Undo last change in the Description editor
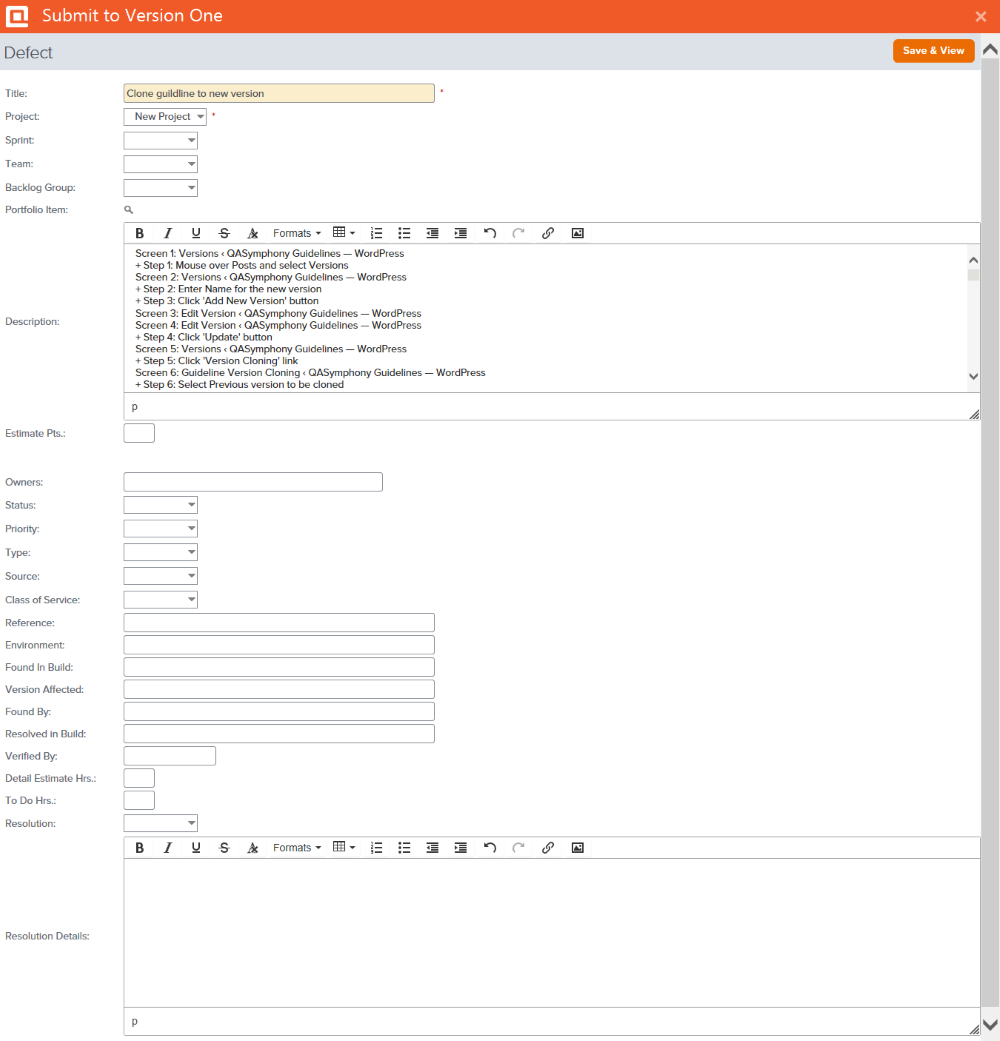The image size is (1000, 1041). 490,233
